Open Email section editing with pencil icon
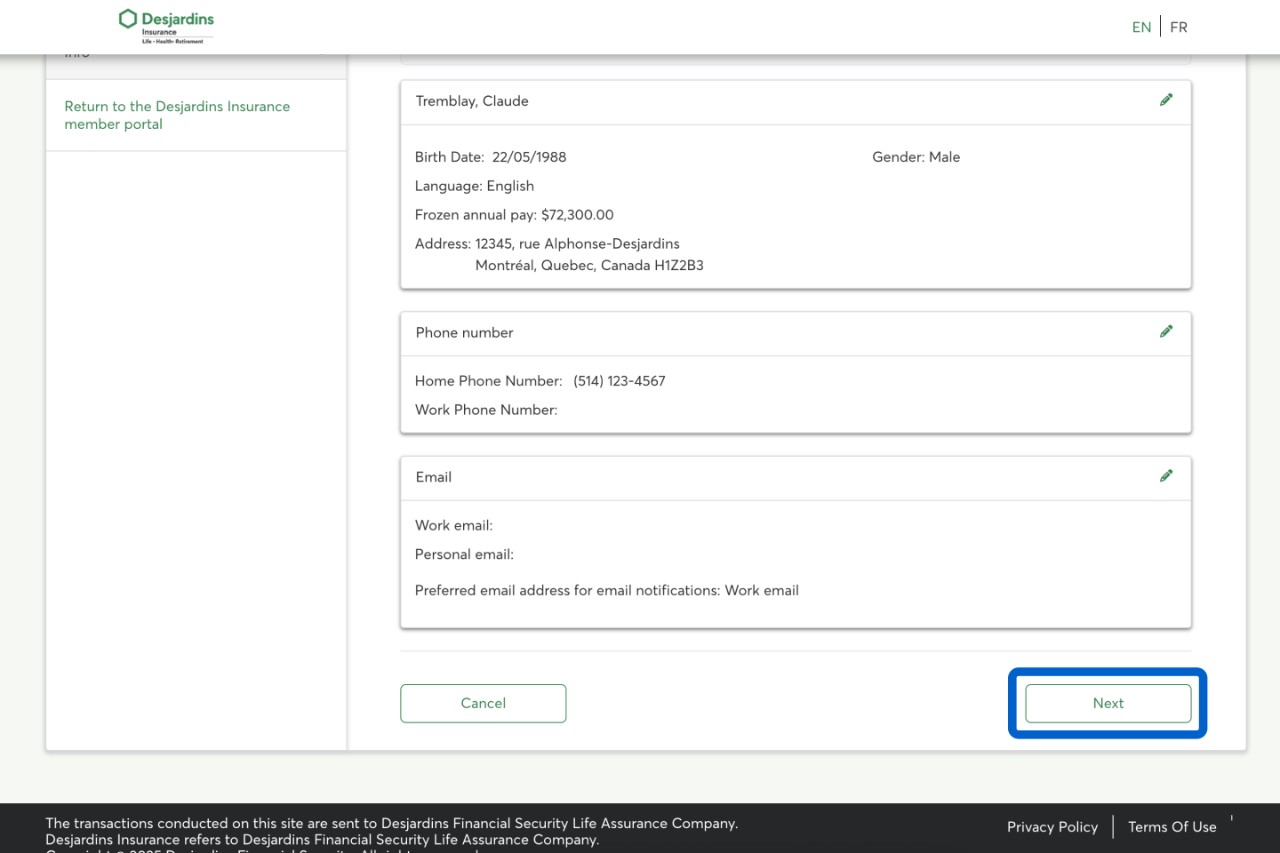The height and width of the screenshot is (853, 1280). coord(1166,476)
